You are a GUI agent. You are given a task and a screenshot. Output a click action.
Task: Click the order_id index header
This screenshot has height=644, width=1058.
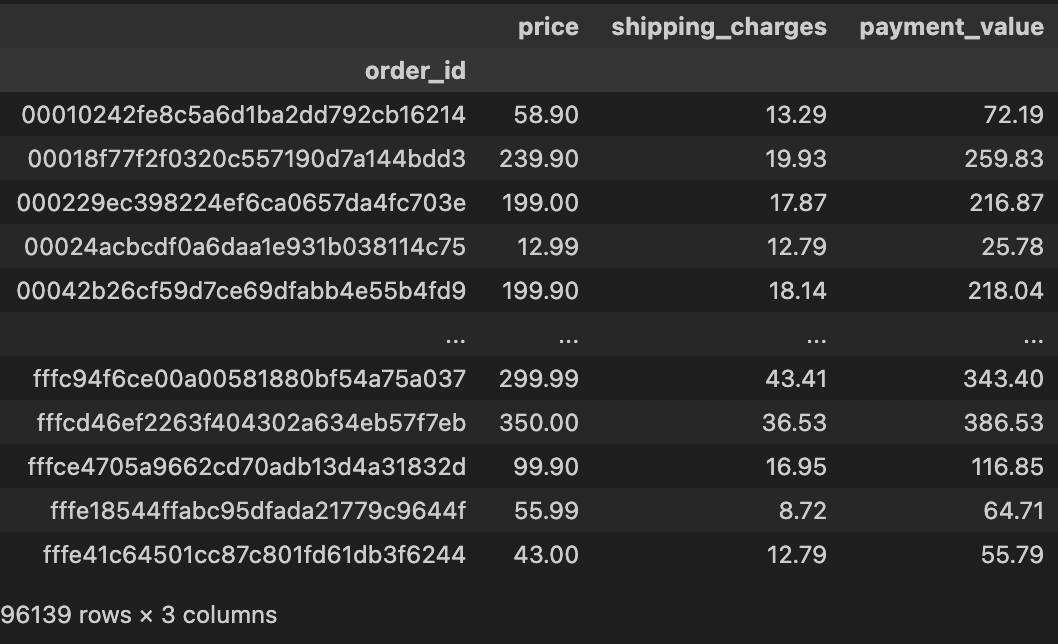coord(415,71)
